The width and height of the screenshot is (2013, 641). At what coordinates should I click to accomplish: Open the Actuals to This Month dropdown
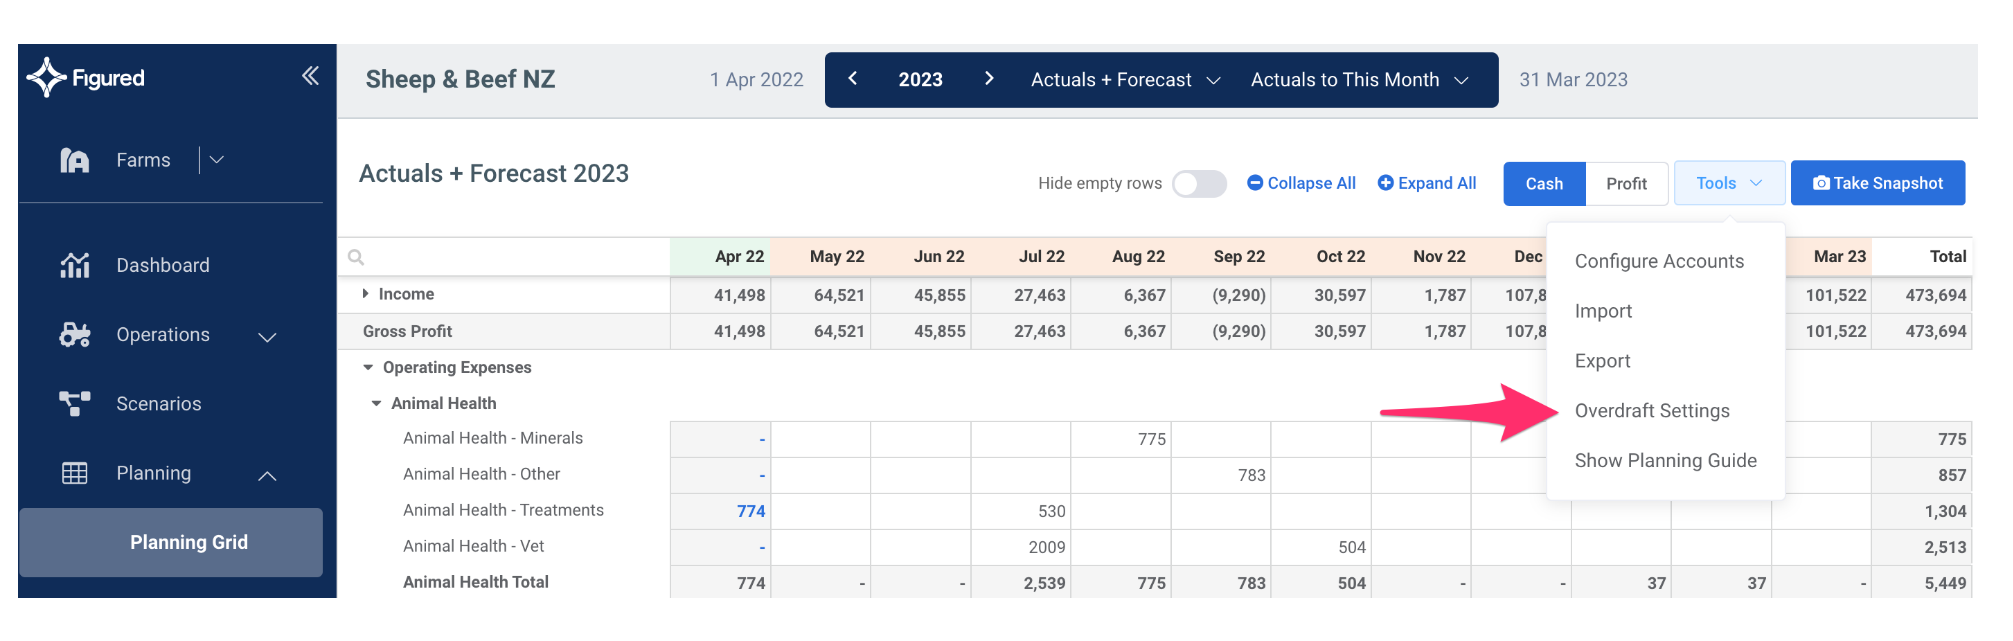pyautogui.click(x=1358, y=80)
